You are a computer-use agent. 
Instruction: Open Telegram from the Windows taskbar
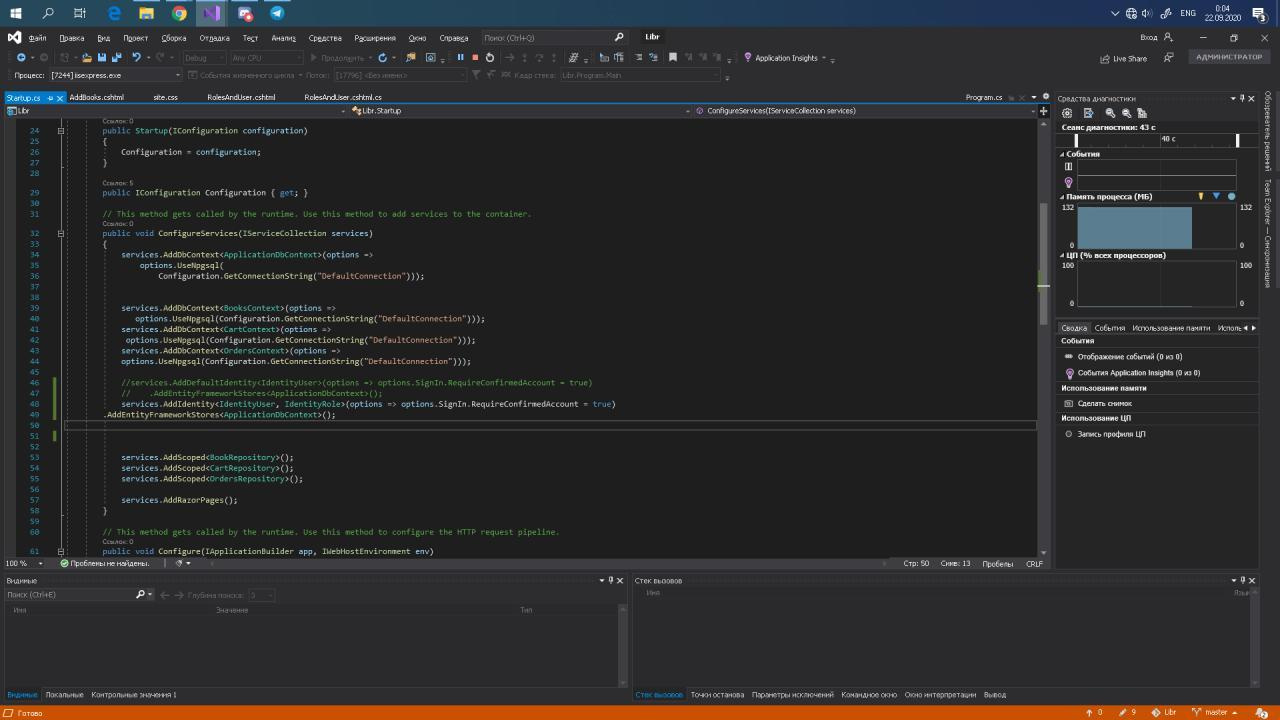tap(277, 13)
